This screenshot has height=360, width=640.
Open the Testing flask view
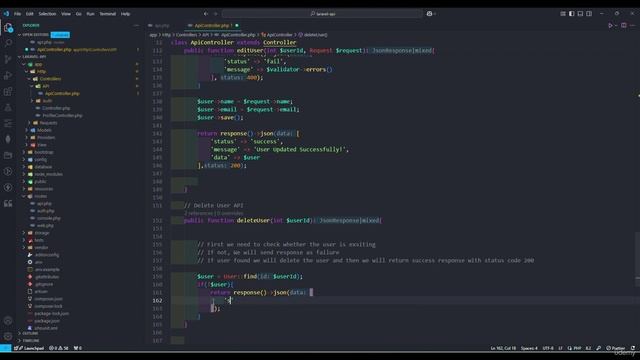coord(8,107)
